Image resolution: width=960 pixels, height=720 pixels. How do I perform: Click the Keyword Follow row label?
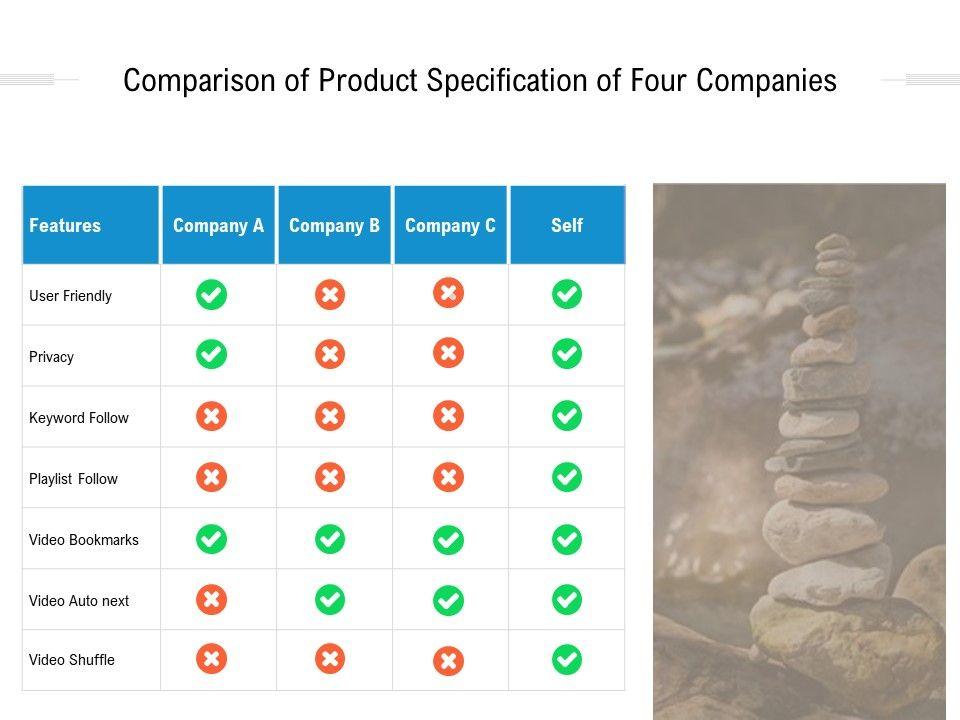pos(79,418)
